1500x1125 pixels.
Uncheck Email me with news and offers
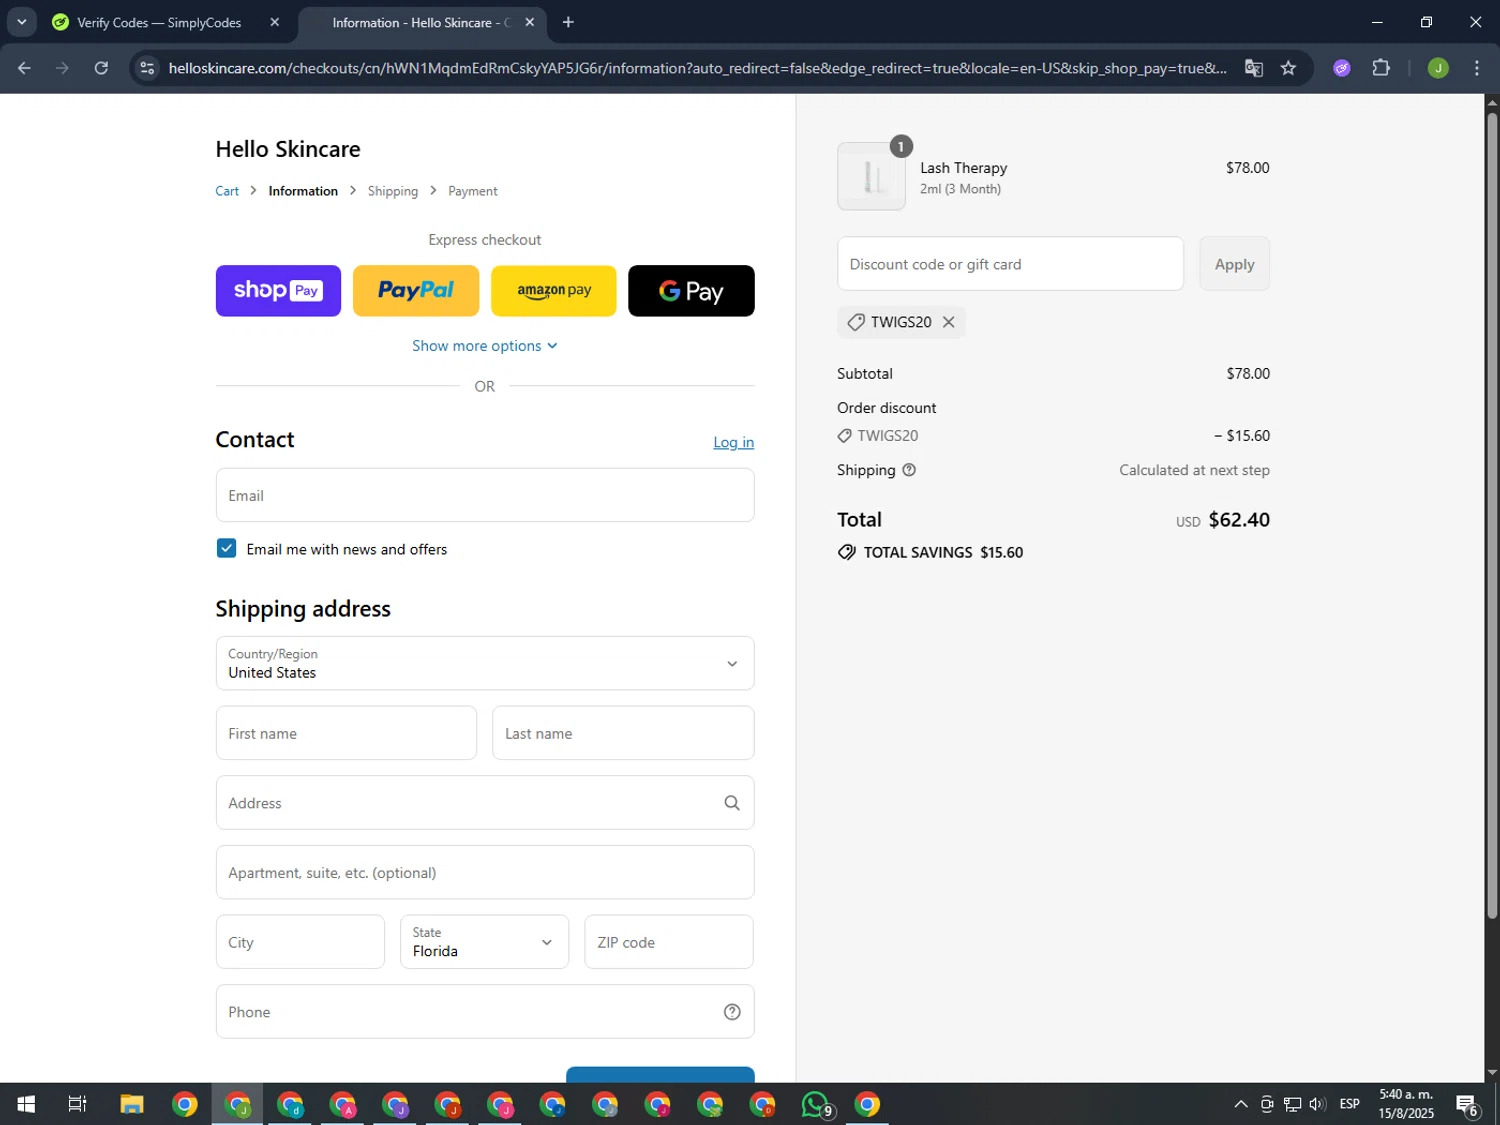coord(227,548)
